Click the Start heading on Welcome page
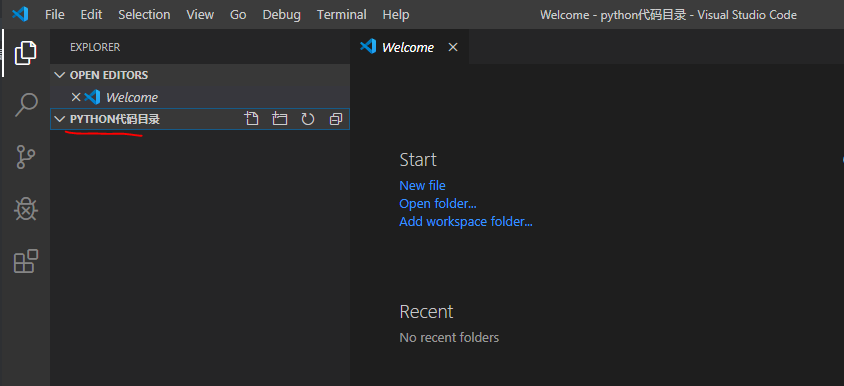Viewport: 844px width, 386px height. click(418, 160)
